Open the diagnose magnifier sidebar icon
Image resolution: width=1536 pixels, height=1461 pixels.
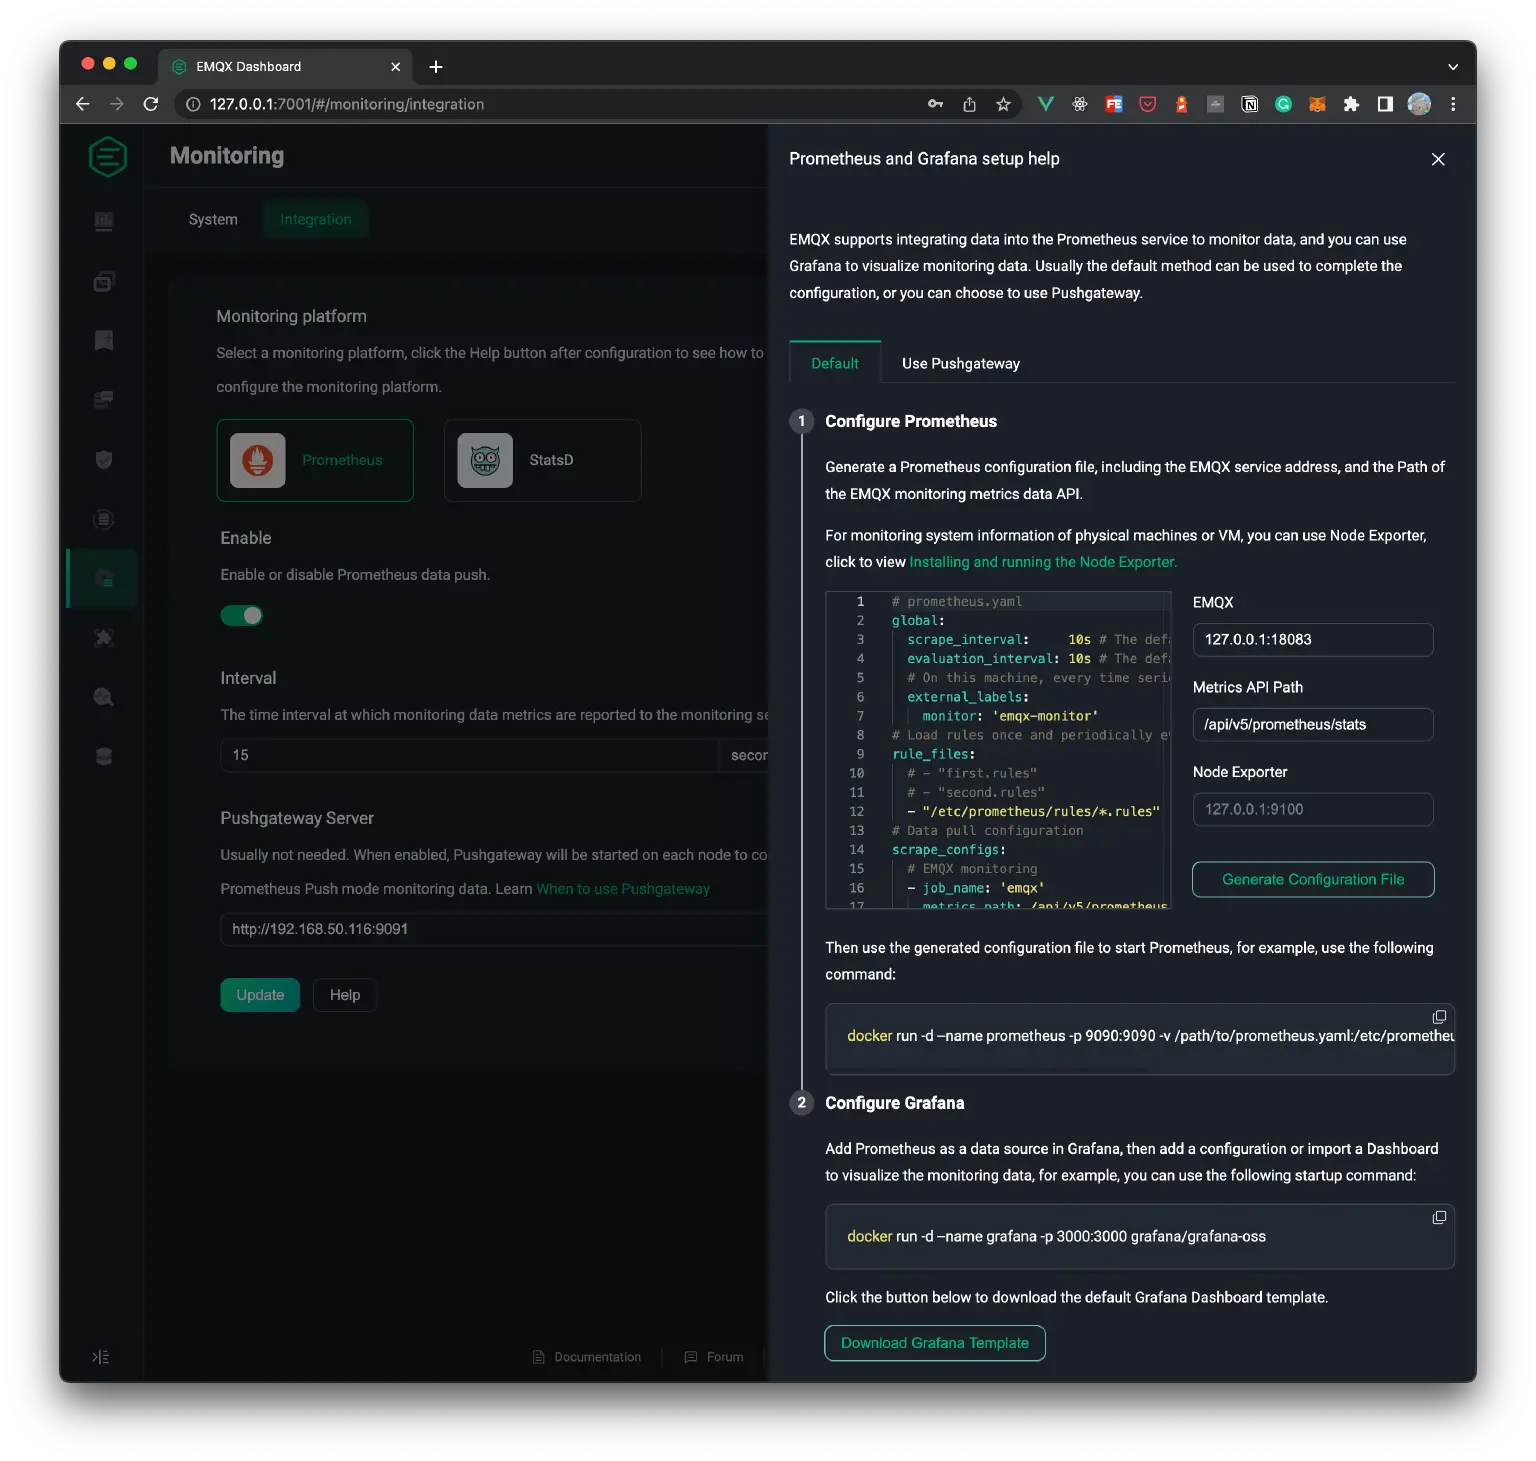pos(103,697)
